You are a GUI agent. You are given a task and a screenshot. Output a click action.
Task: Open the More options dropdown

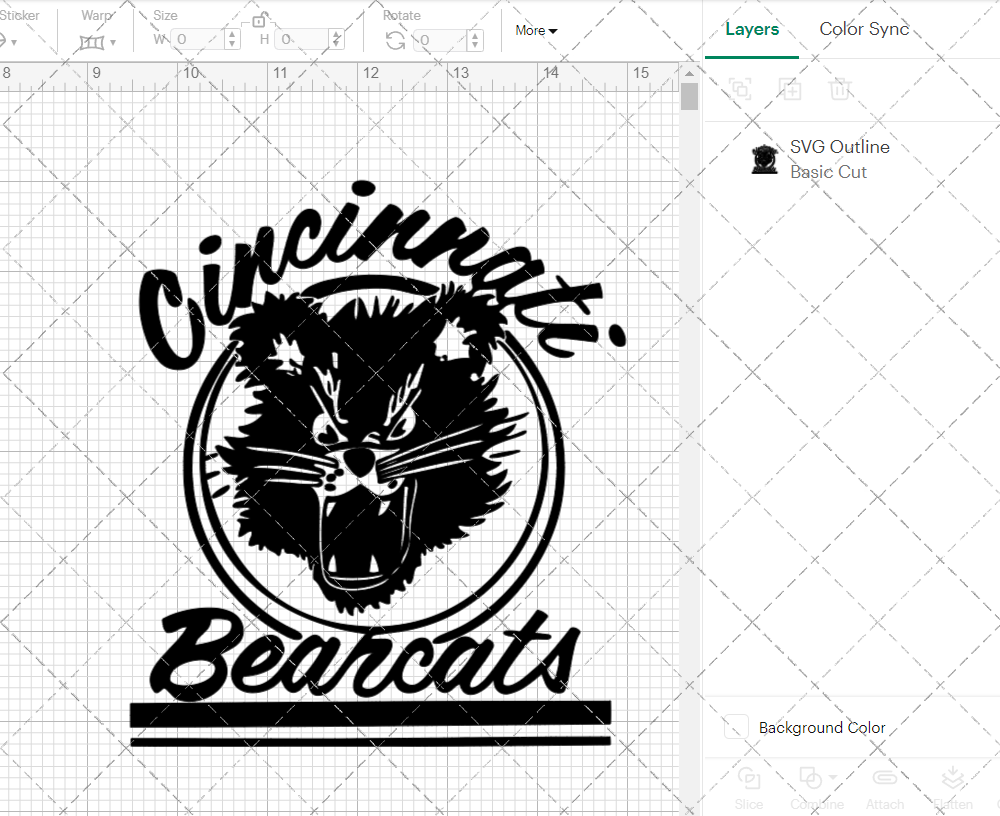(x=536, y=31)
